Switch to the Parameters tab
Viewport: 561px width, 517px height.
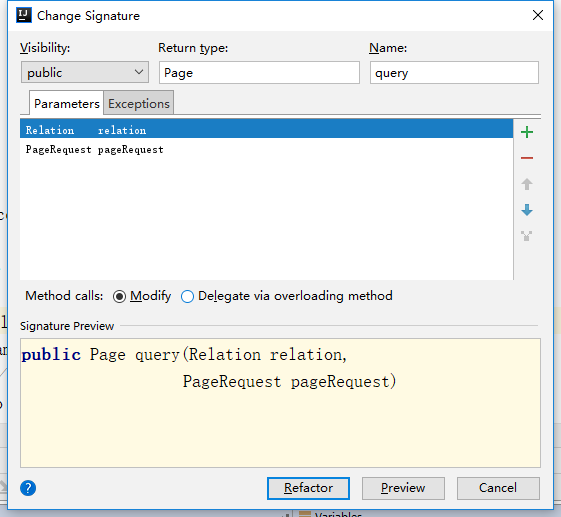click(67, 103)
